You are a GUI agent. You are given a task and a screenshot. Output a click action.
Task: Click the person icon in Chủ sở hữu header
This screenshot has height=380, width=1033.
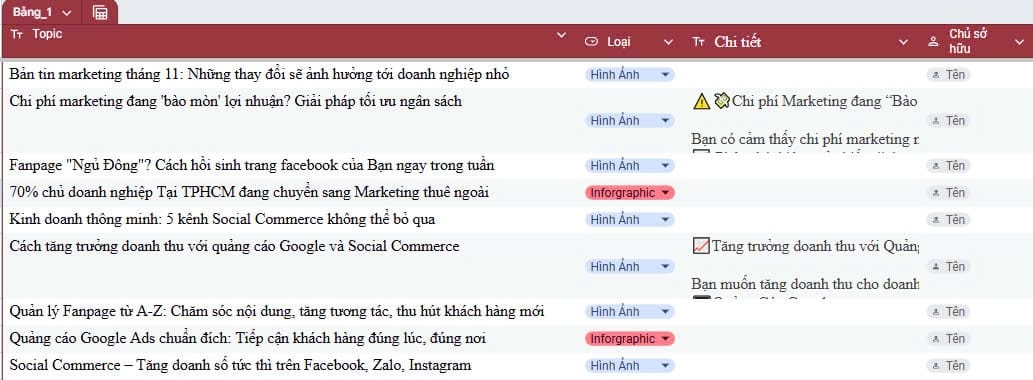[x=933, y=42]
